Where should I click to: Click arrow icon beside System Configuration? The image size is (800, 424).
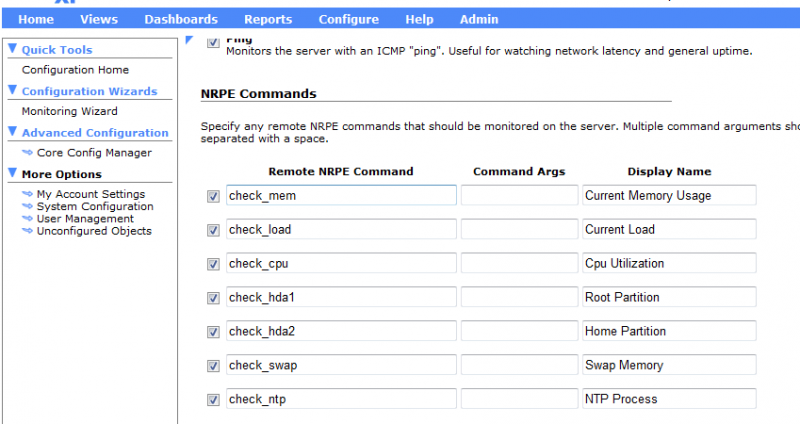[x=28, y=206]
